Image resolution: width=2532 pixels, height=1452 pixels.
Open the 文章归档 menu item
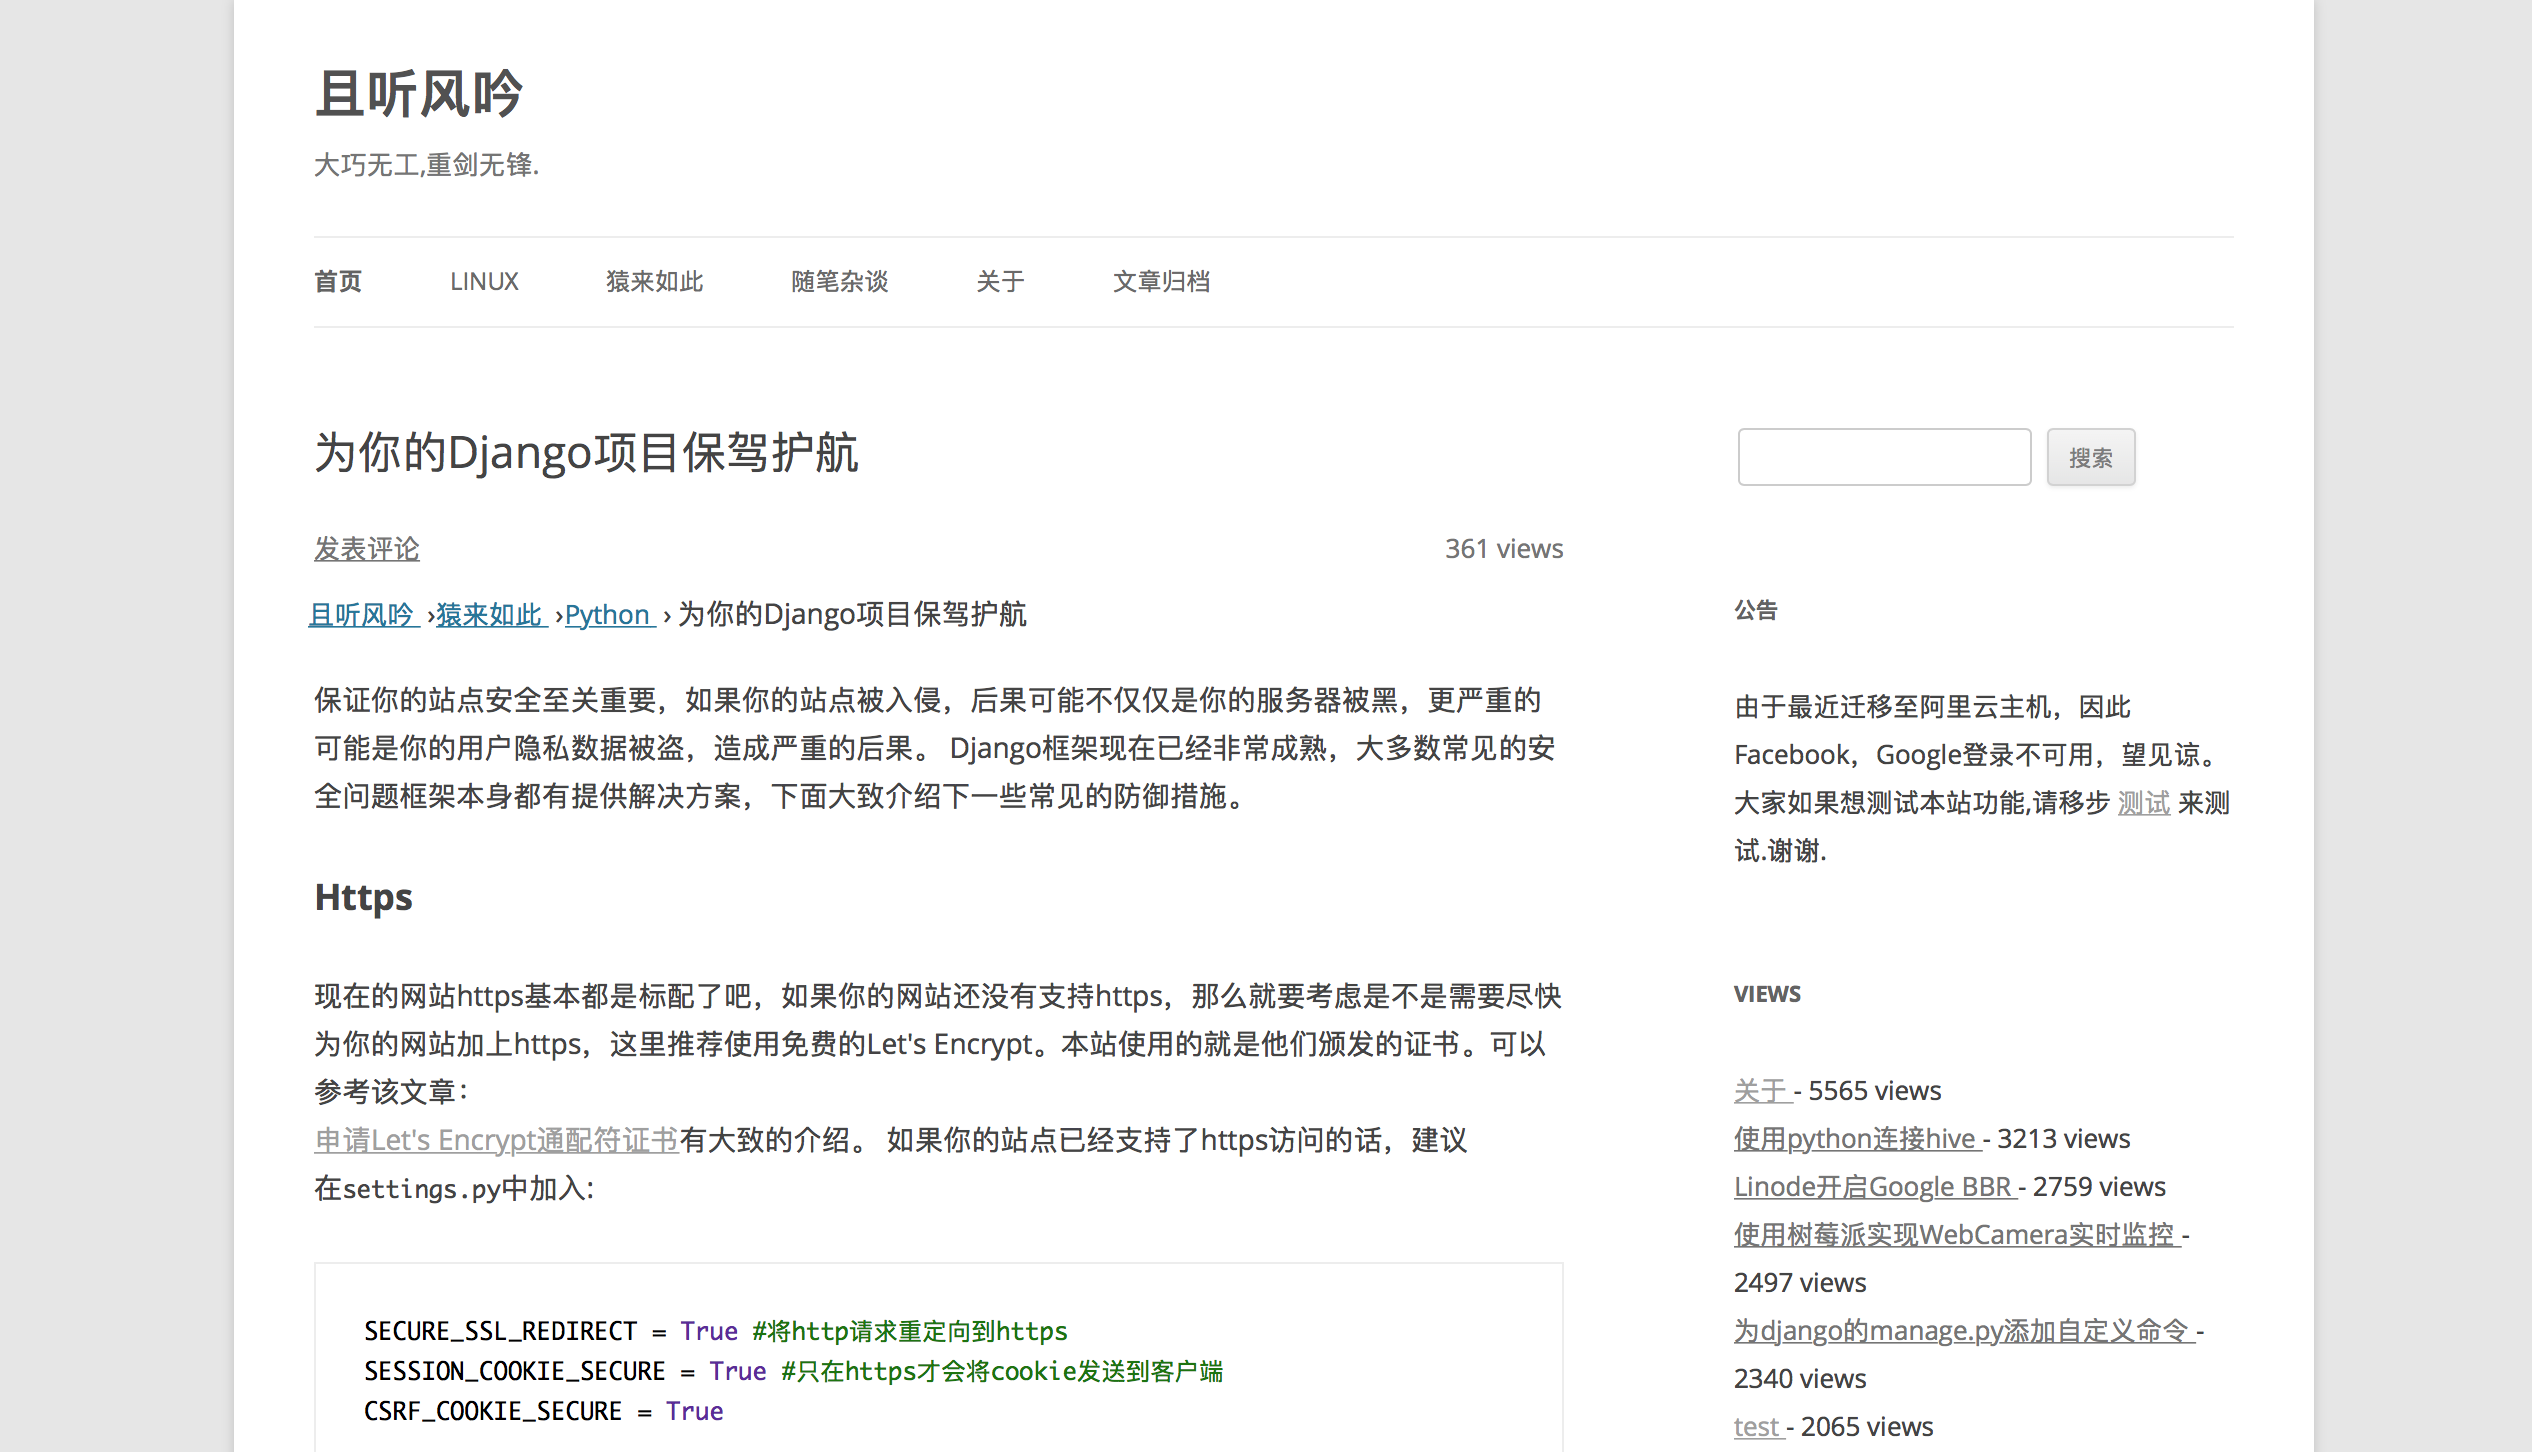1161,282
